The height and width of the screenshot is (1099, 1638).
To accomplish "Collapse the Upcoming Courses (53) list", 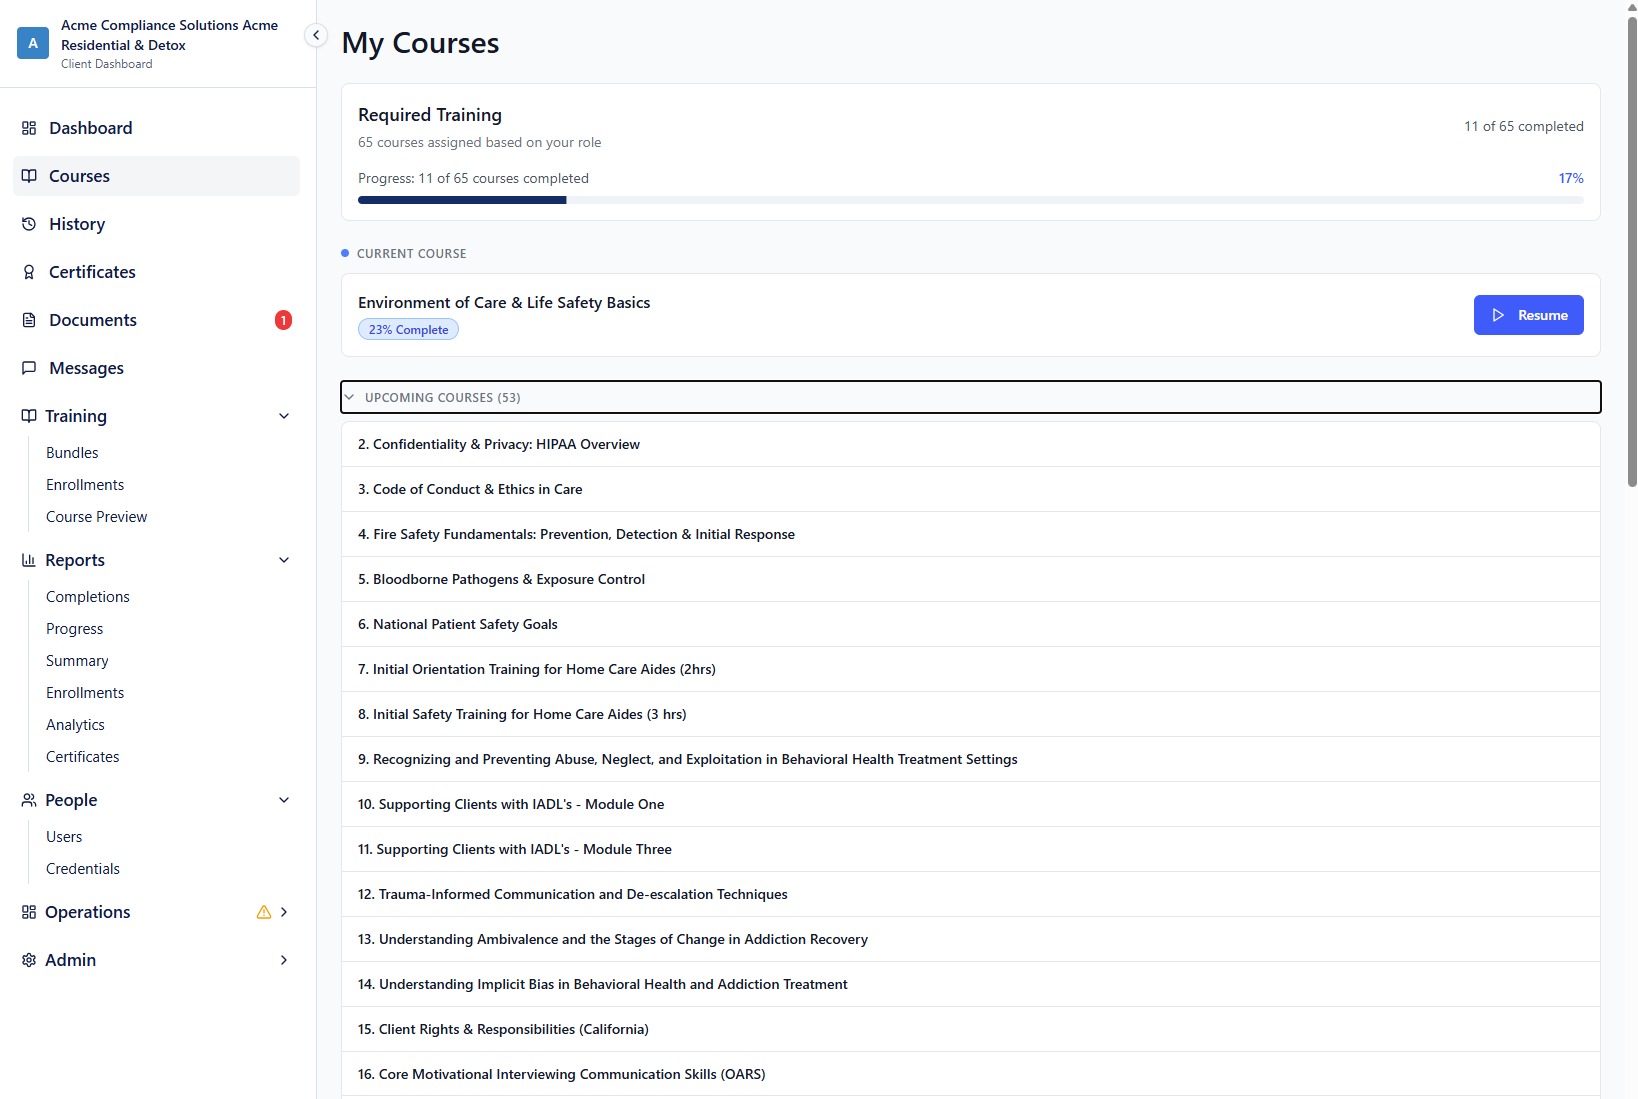I will coord(970,397).
